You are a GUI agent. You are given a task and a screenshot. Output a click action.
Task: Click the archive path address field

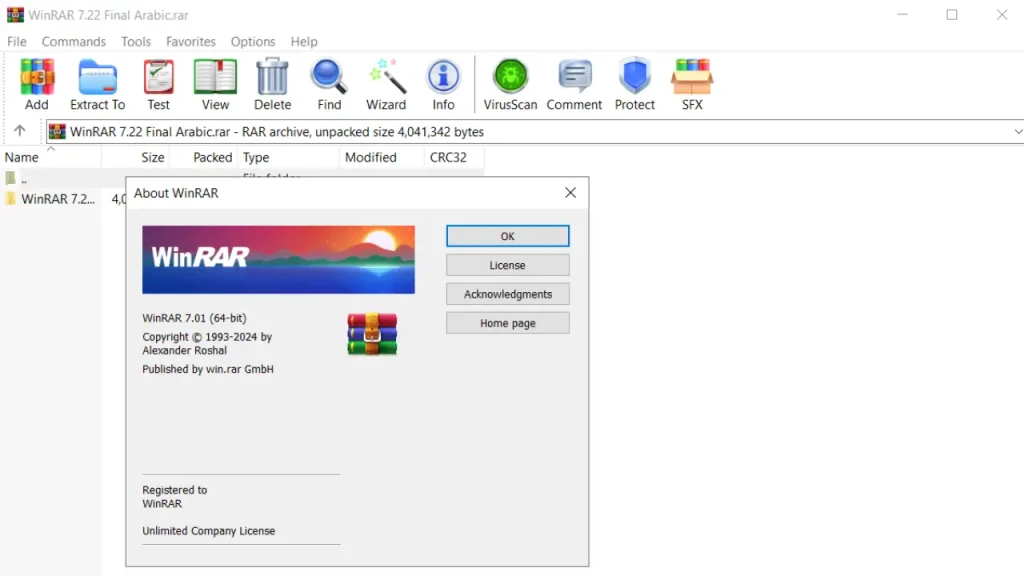pyautogui.click(x=534, y=131)
